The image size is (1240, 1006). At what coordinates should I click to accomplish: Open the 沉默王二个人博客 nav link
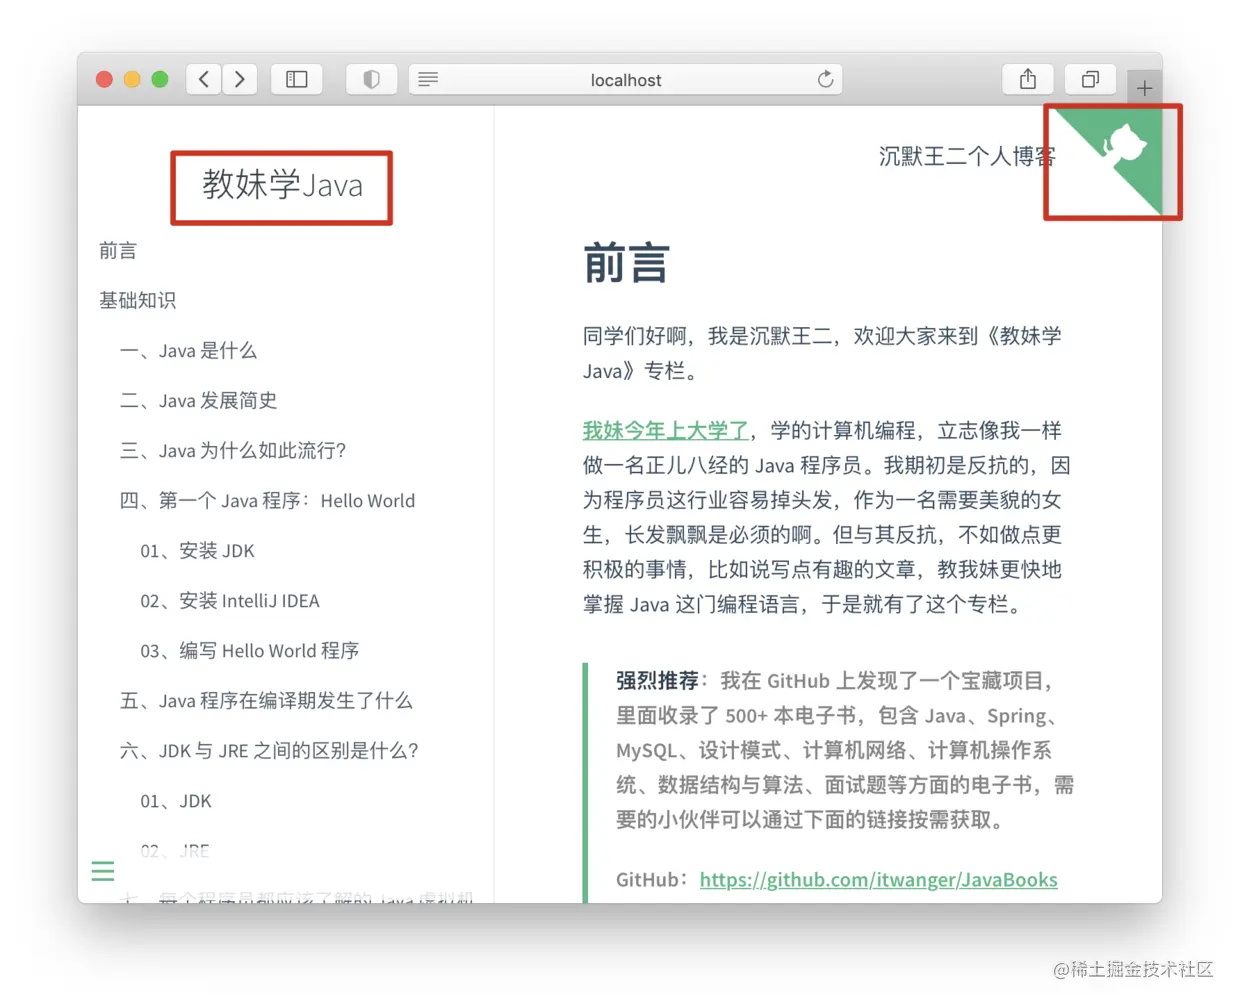[x=967, y=156]
